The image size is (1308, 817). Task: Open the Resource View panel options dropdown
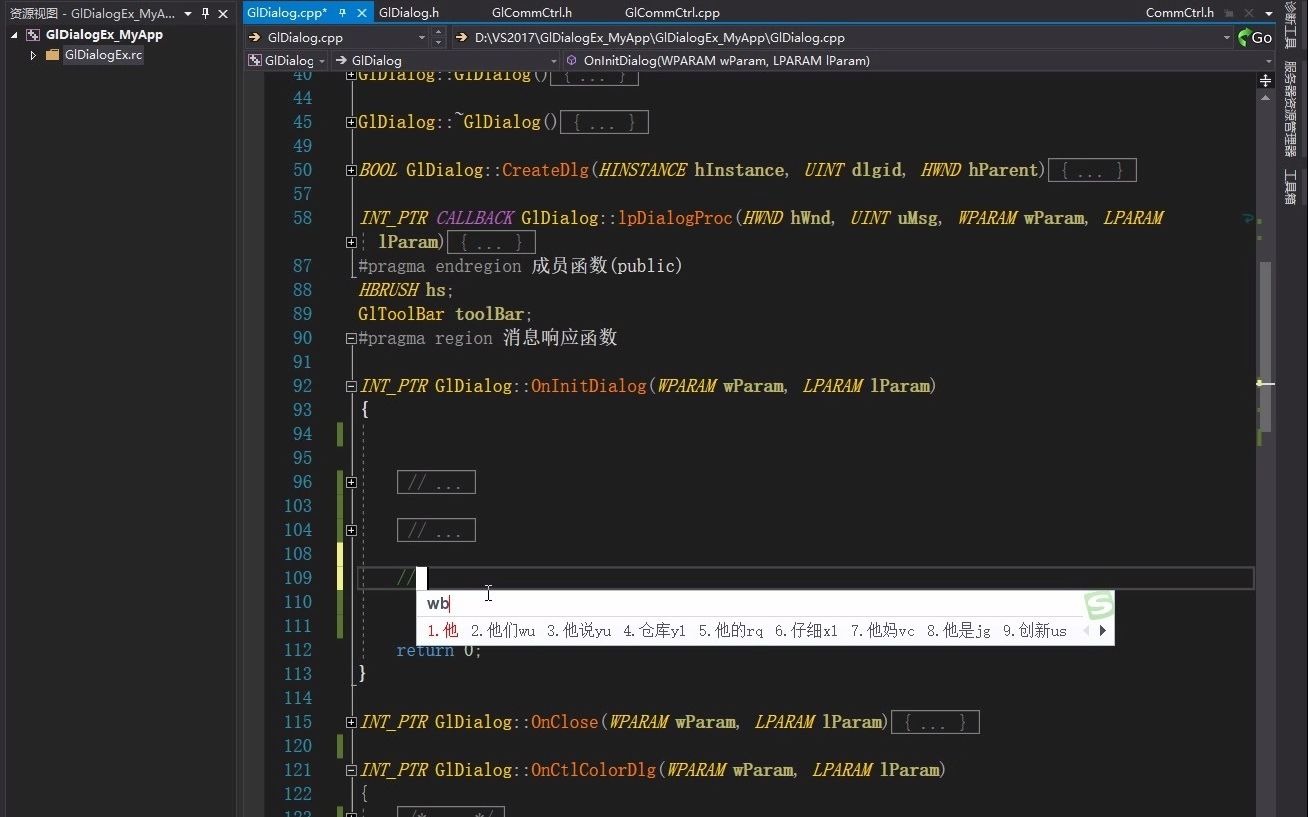tap(188, 14)
